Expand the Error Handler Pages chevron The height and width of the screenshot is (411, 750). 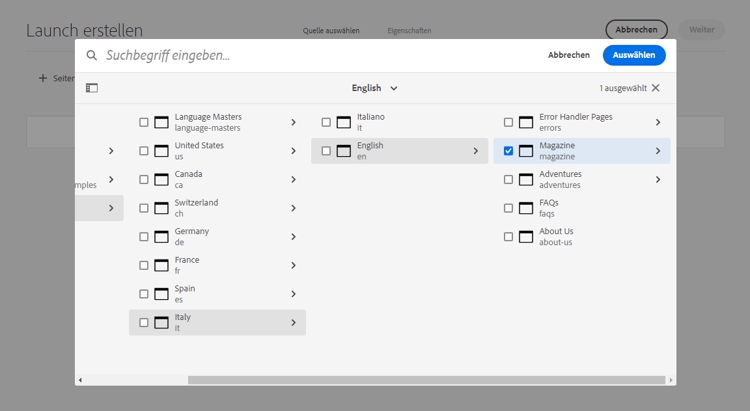tap(657, 122)
